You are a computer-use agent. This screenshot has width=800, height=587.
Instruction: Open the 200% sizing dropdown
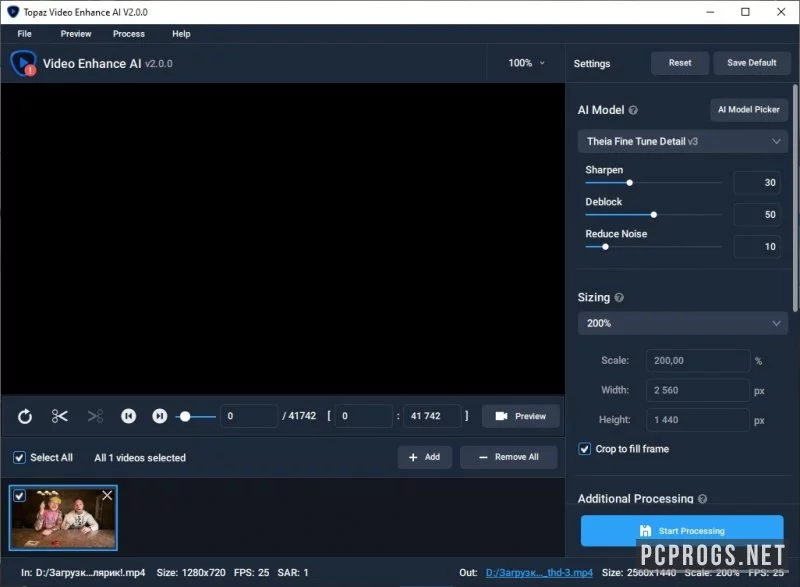(683, 323)
